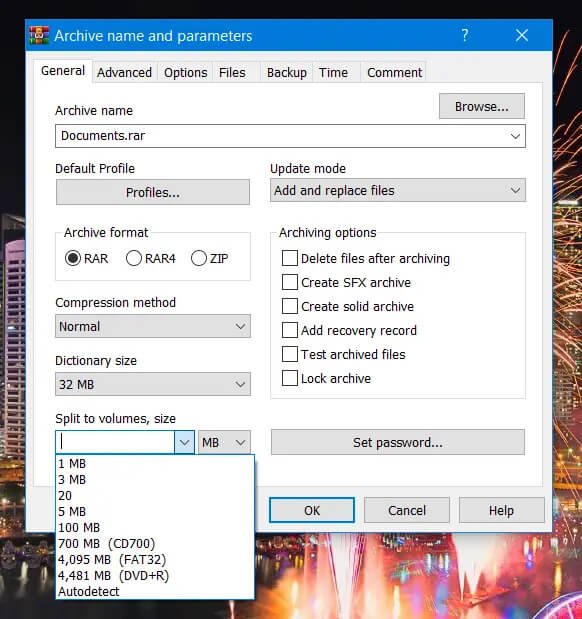Enable Delete files after archiving

click(x=290, y=258)
